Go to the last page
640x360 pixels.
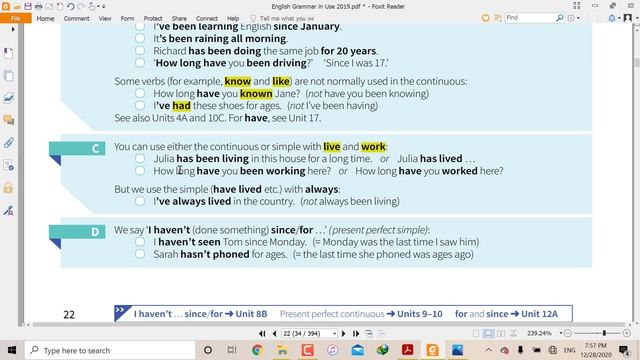356,333
